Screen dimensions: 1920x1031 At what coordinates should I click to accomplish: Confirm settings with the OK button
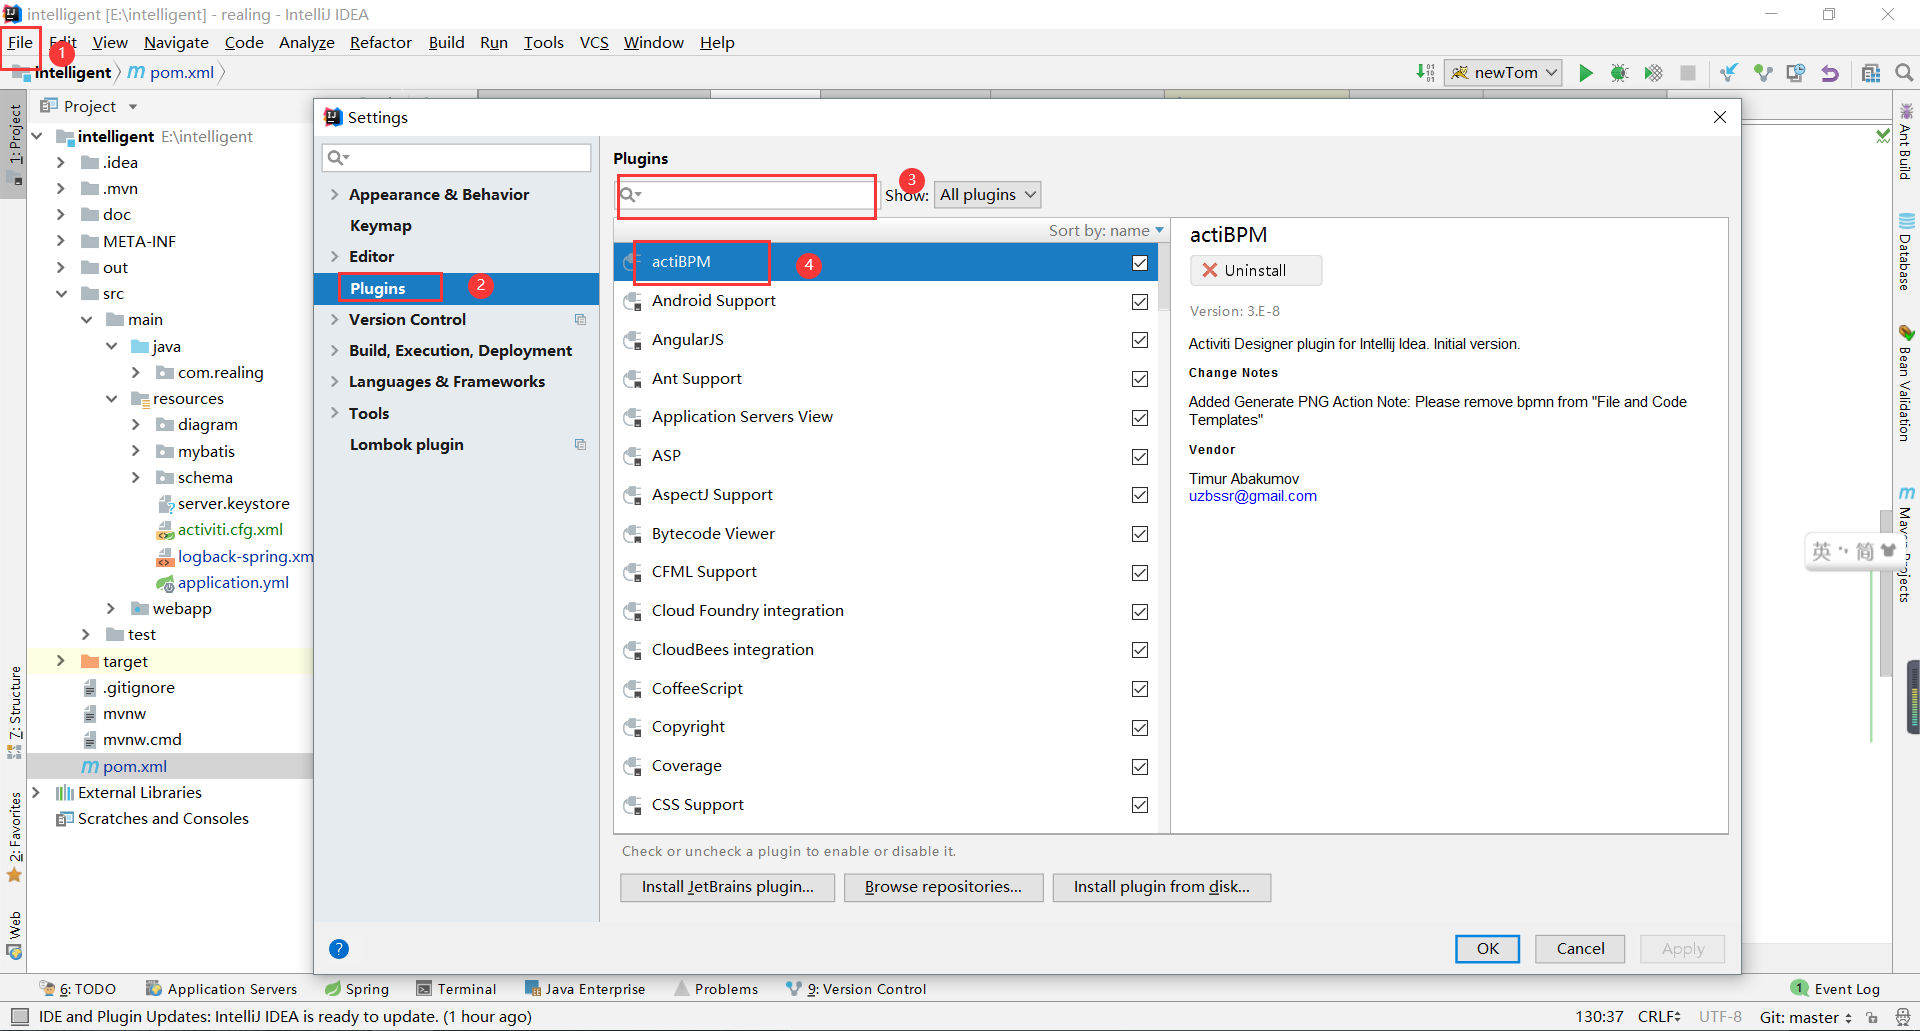[x=1487, y=949]
